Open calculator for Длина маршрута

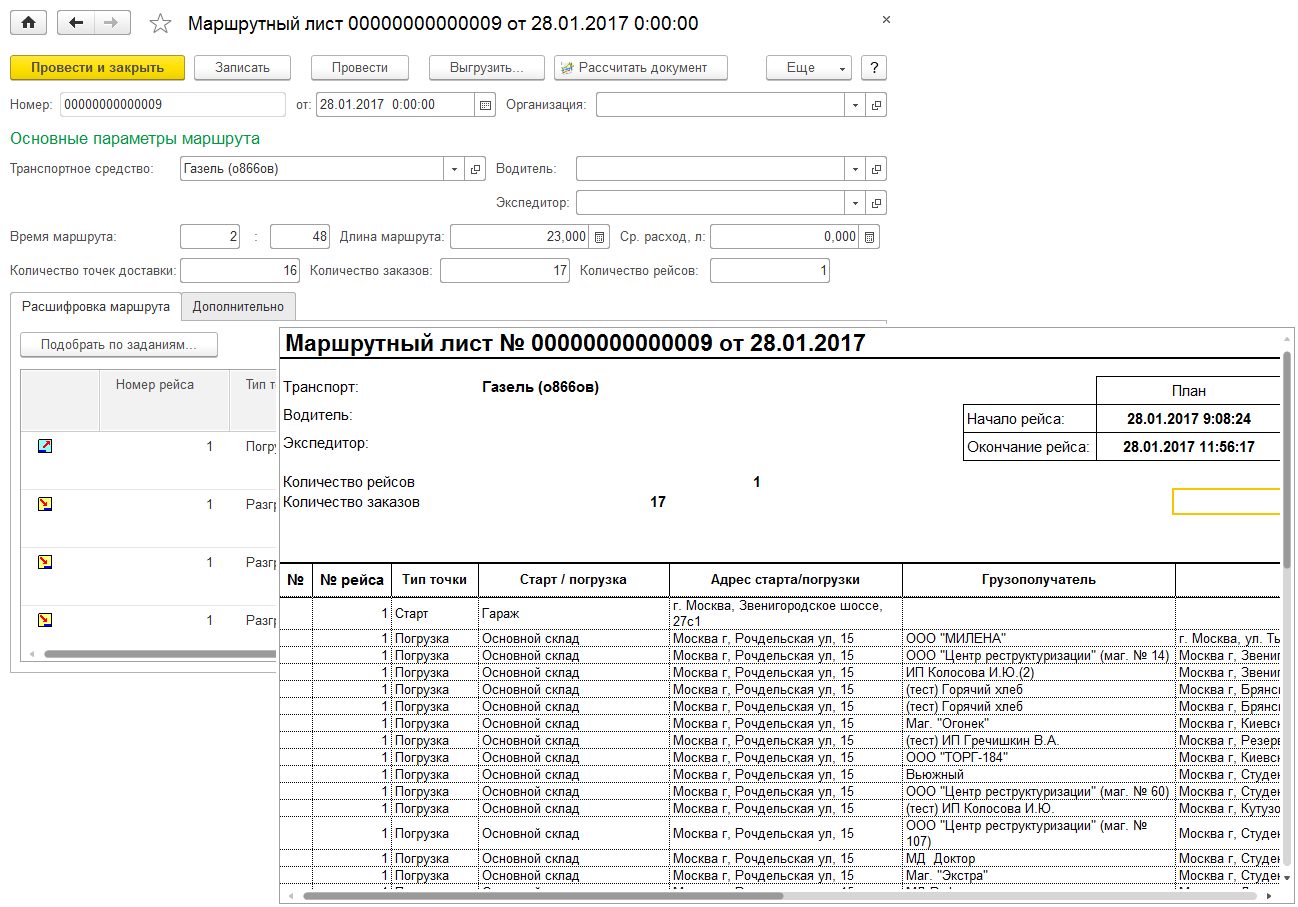[599, 237]
